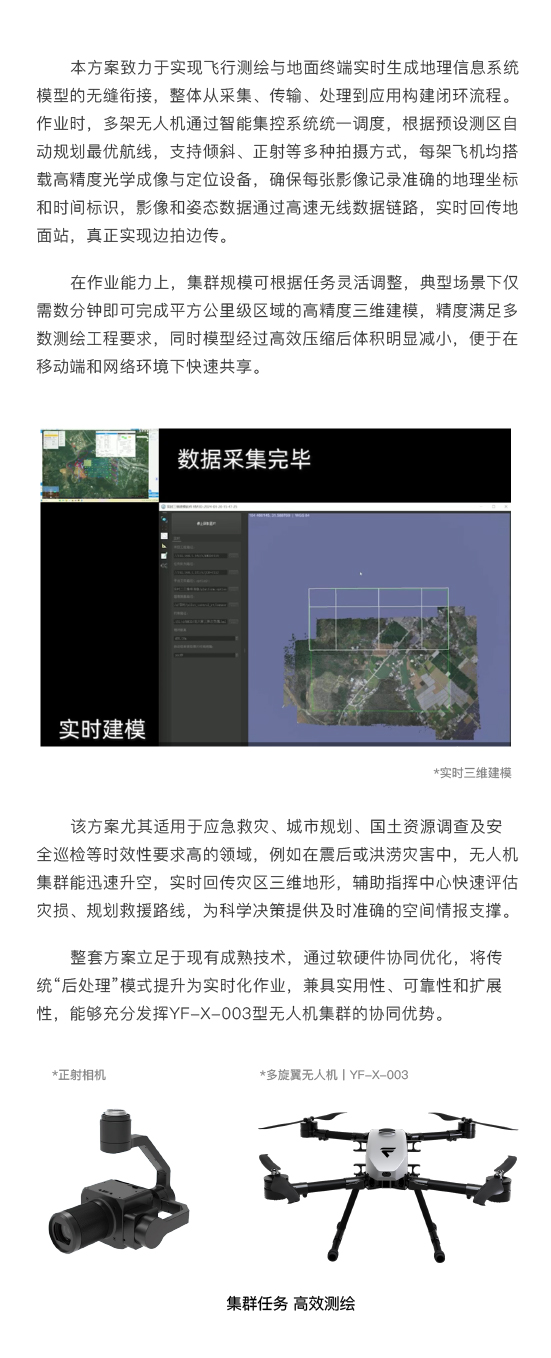
Task: Open the real-time 3D modeling screenshot image
Action: (275, 587)
